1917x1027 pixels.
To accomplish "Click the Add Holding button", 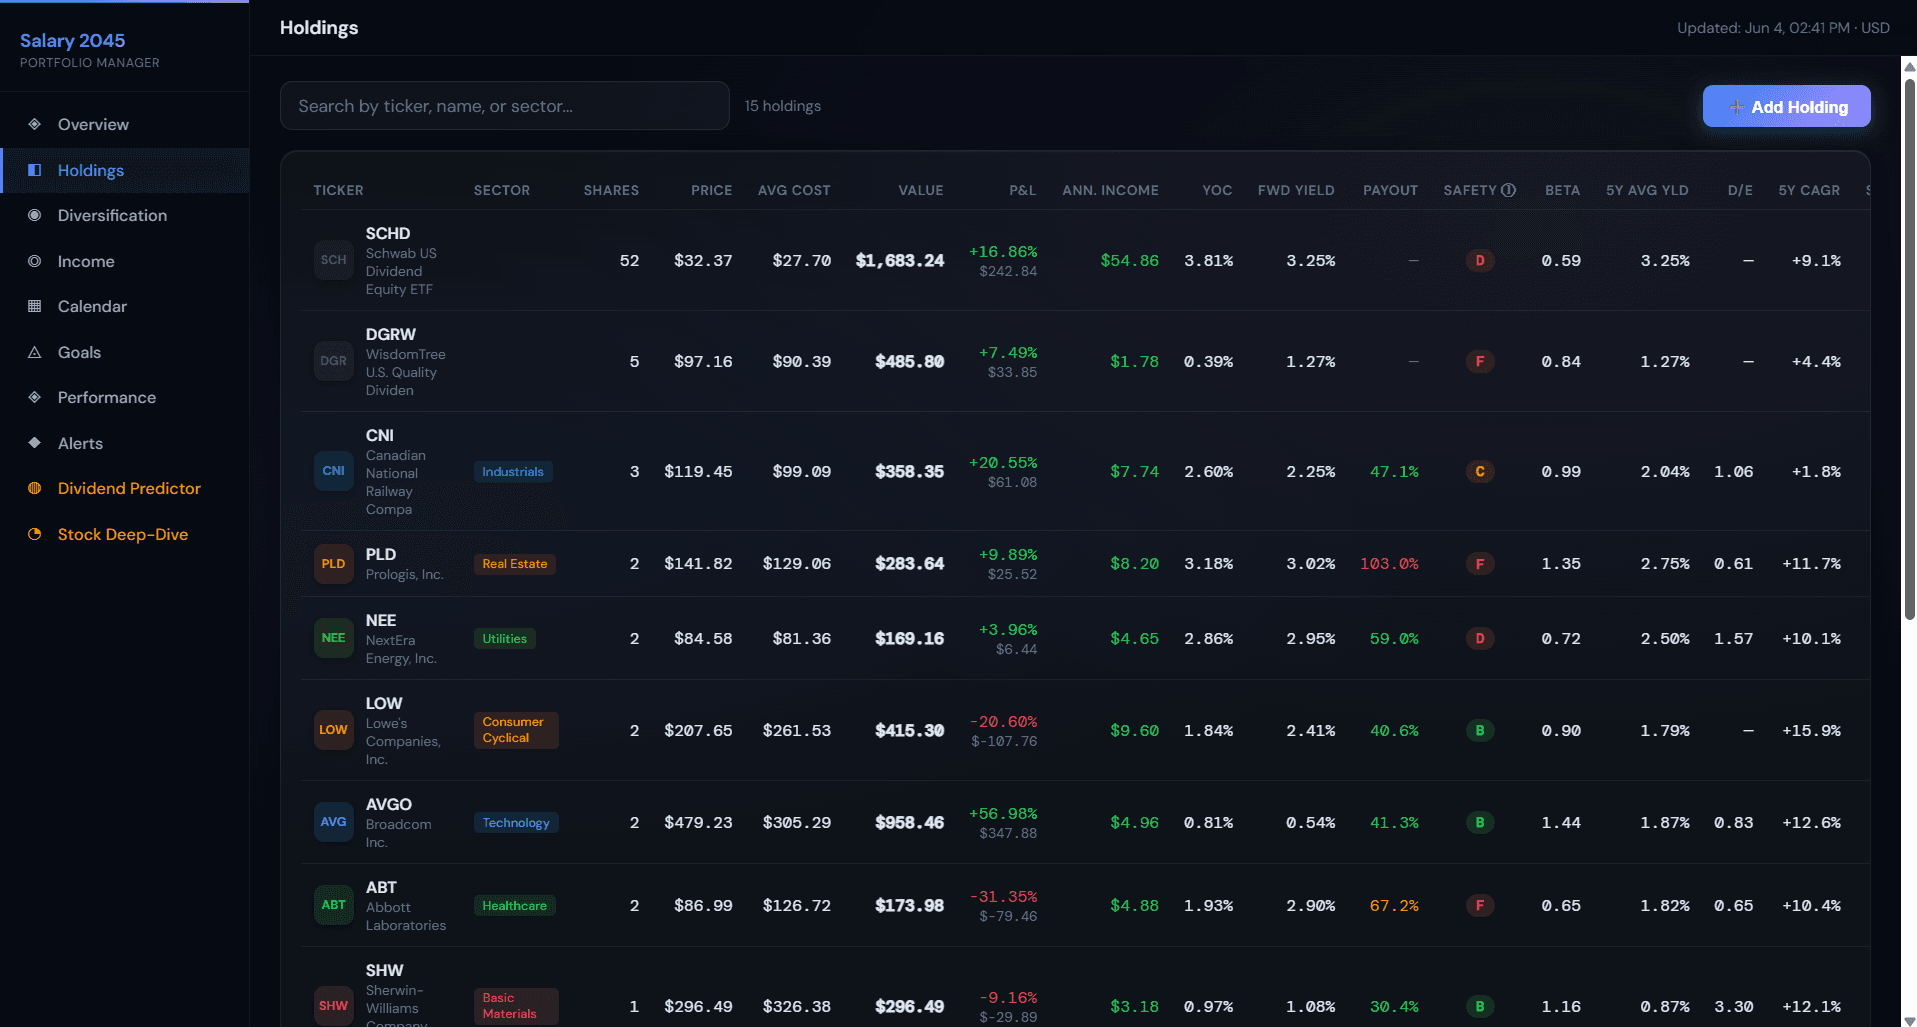I will pos(1786,106).
